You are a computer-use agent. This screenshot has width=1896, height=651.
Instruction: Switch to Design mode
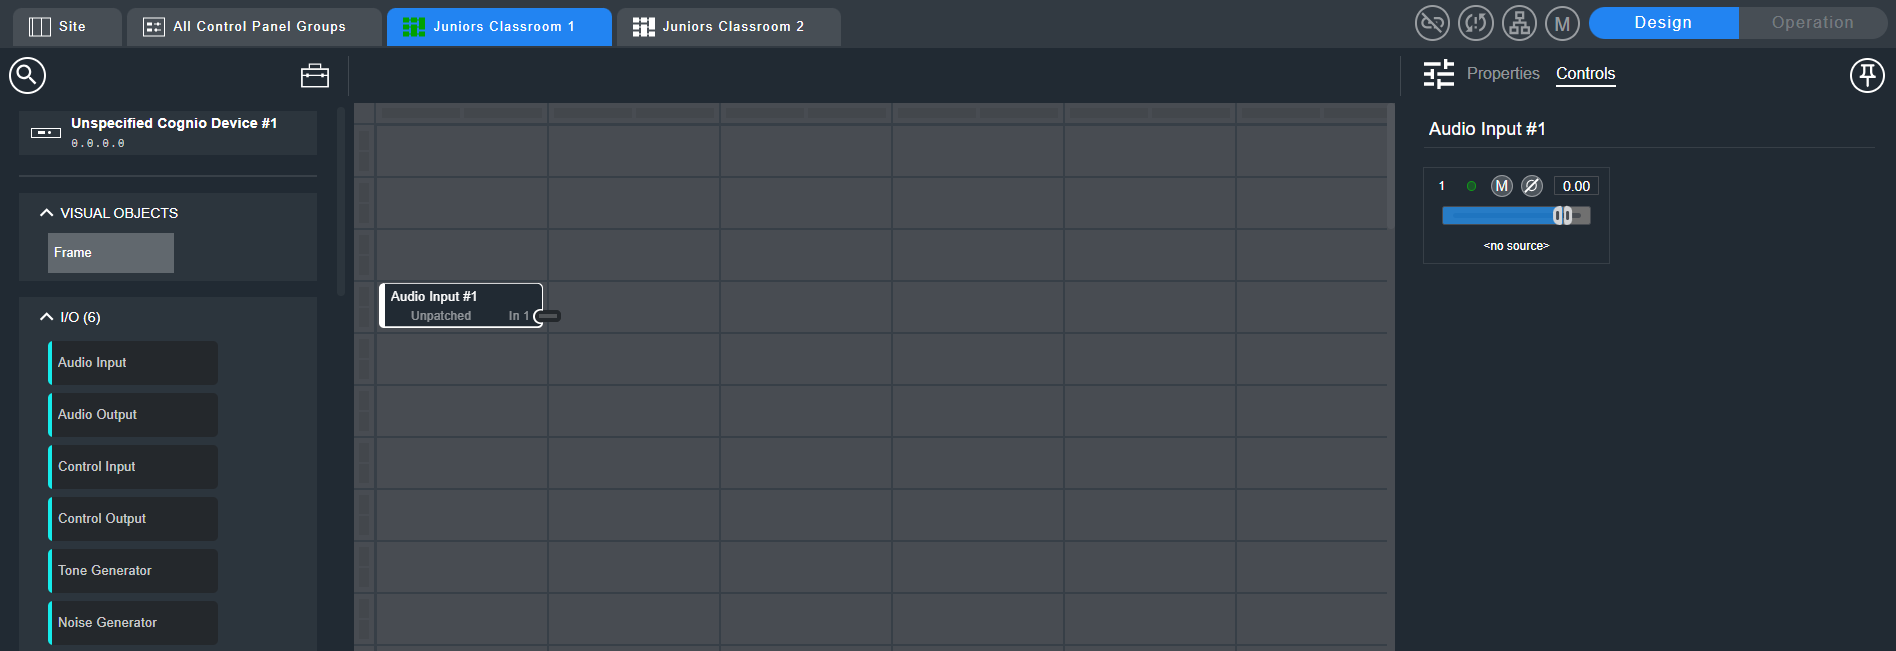click(1664, 23)
